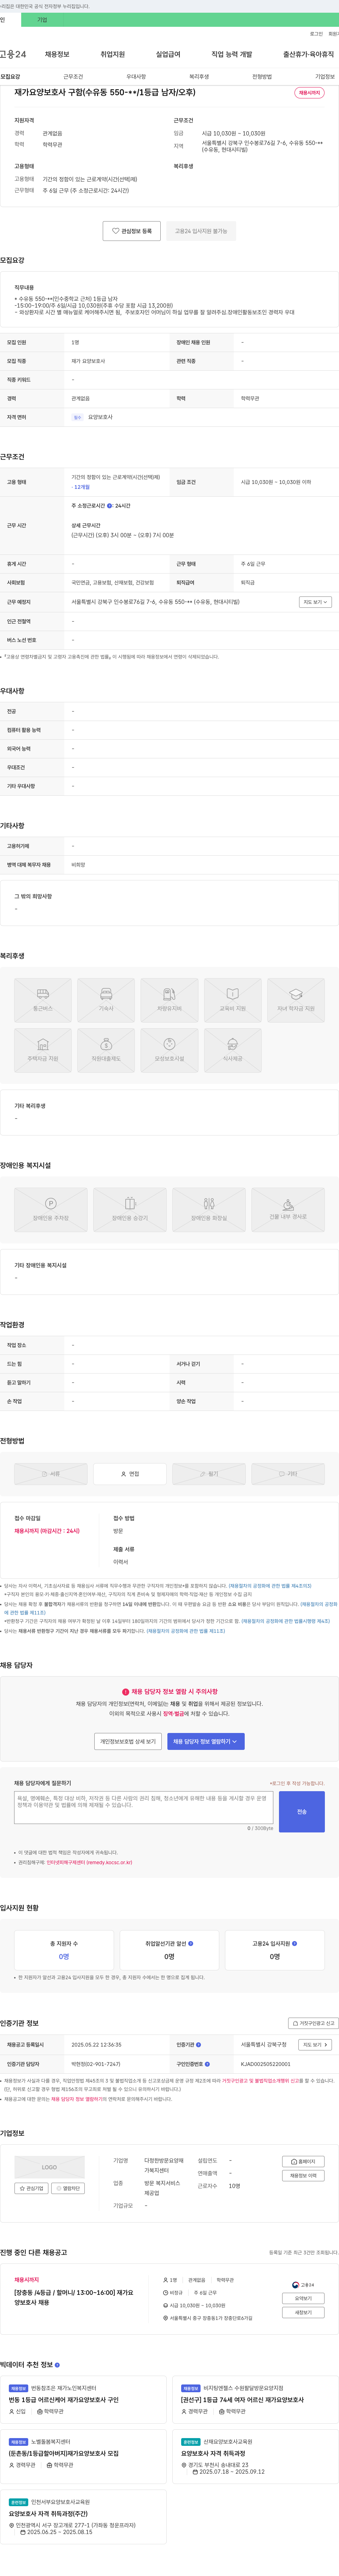The width and height of the screenshot is (339, 2576).
Task: Click the info icon beside 빅데이터 추천 정보
Action: 57,2365
